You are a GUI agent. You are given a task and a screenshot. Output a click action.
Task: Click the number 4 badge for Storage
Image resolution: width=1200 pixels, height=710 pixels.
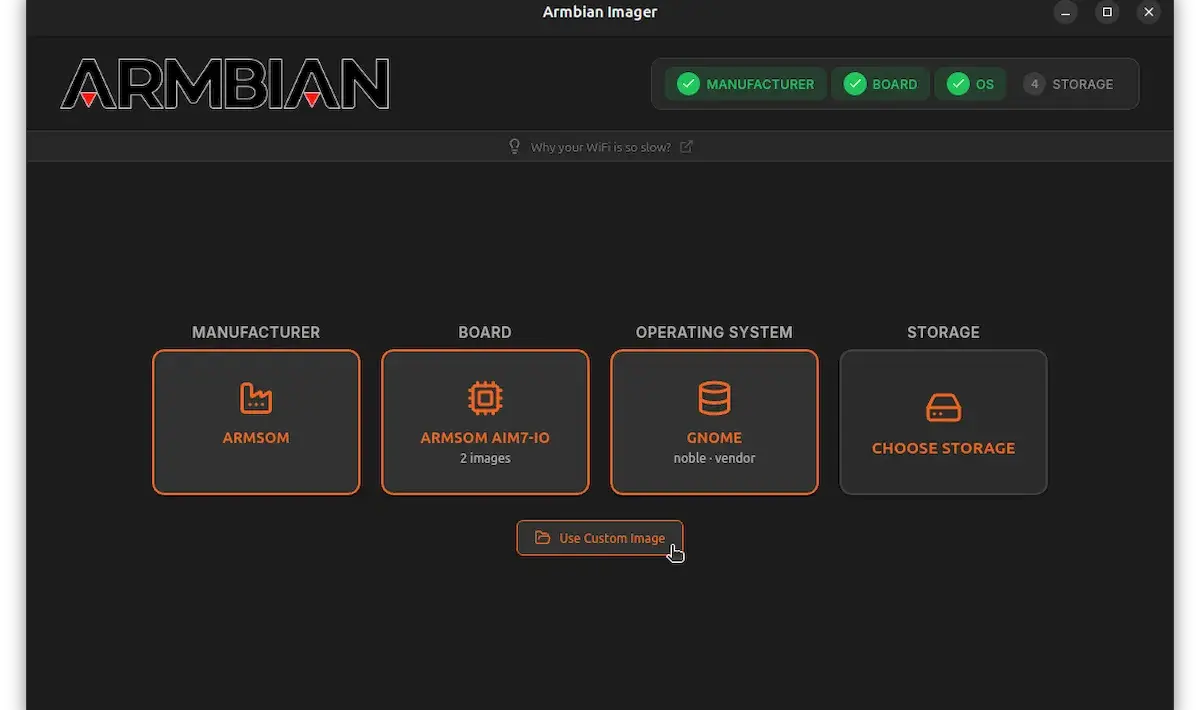coord(1034,84)
